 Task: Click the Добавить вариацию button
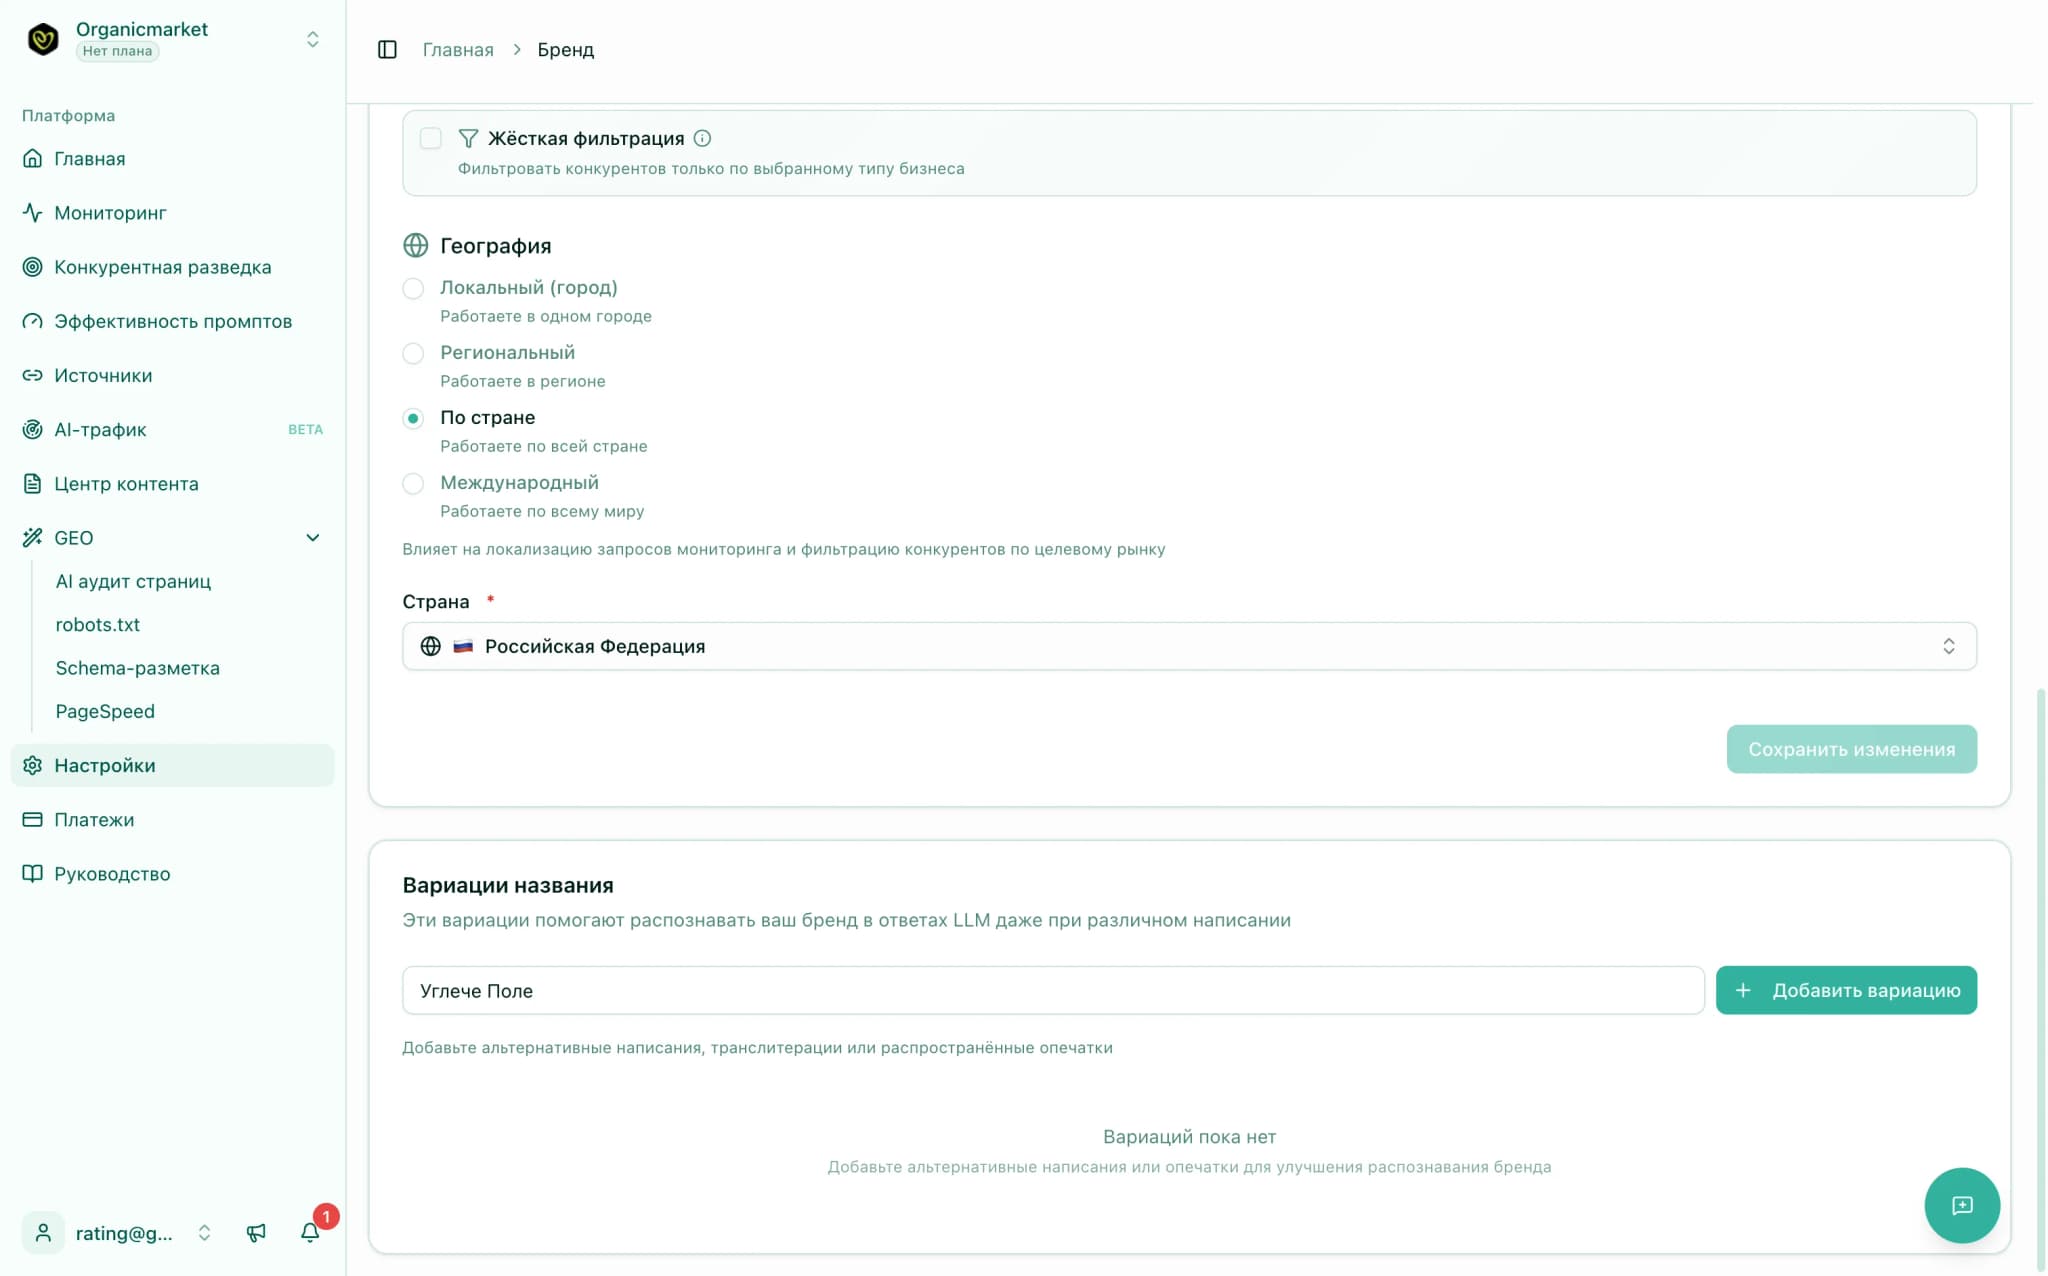pyautogui.click(x=1845, y=990)
